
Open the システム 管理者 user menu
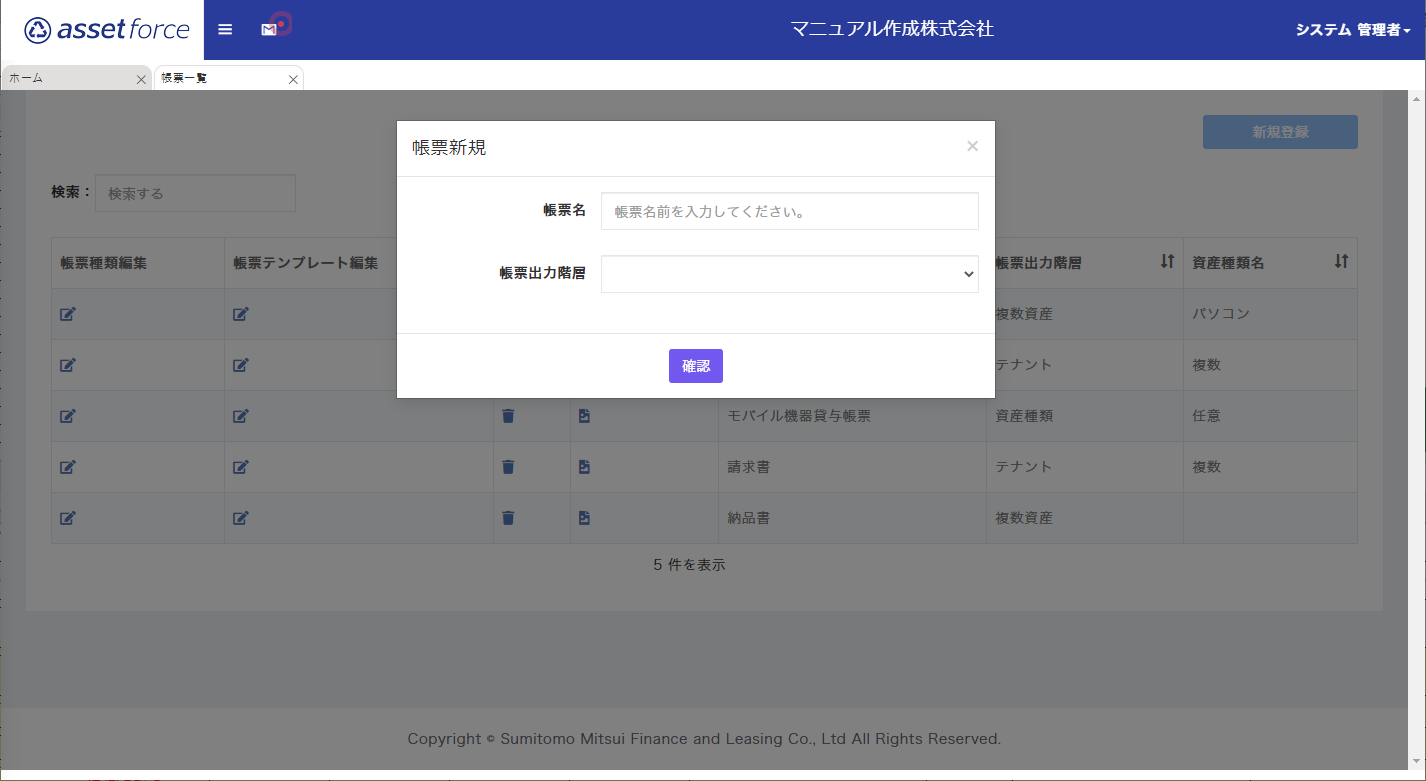(x=1353, y=30)
